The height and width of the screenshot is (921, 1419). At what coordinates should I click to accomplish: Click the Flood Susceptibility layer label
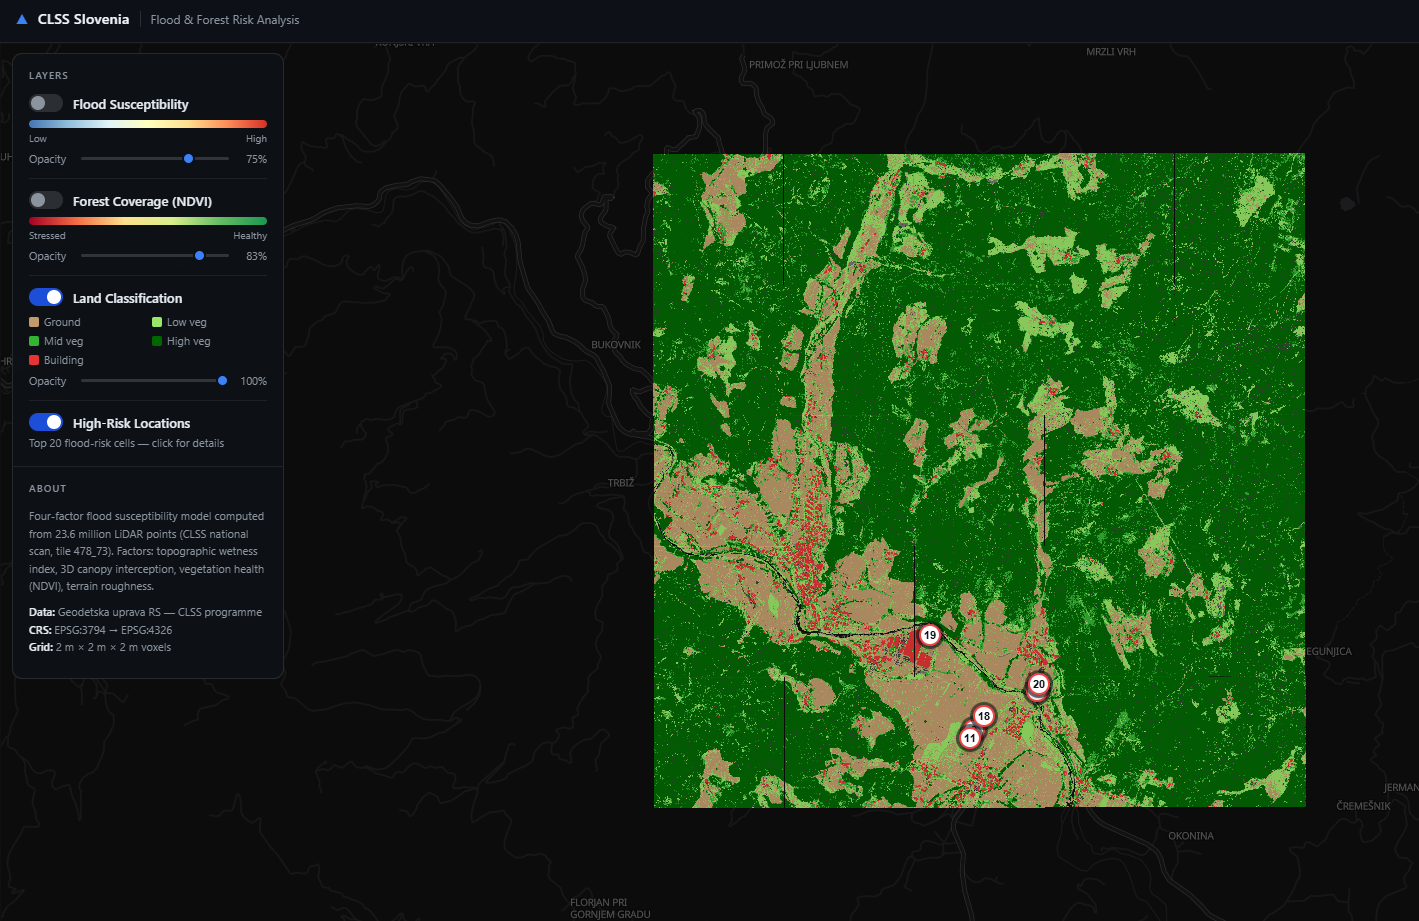click(130, 104)
